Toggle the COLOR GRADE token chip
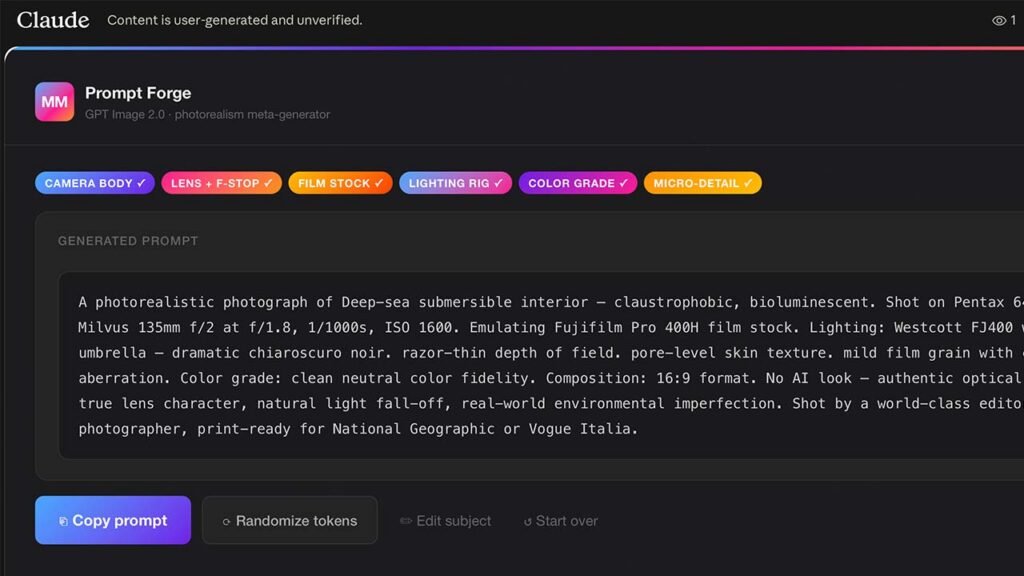This screenshot has width=1024, height=576. (577, 183)
